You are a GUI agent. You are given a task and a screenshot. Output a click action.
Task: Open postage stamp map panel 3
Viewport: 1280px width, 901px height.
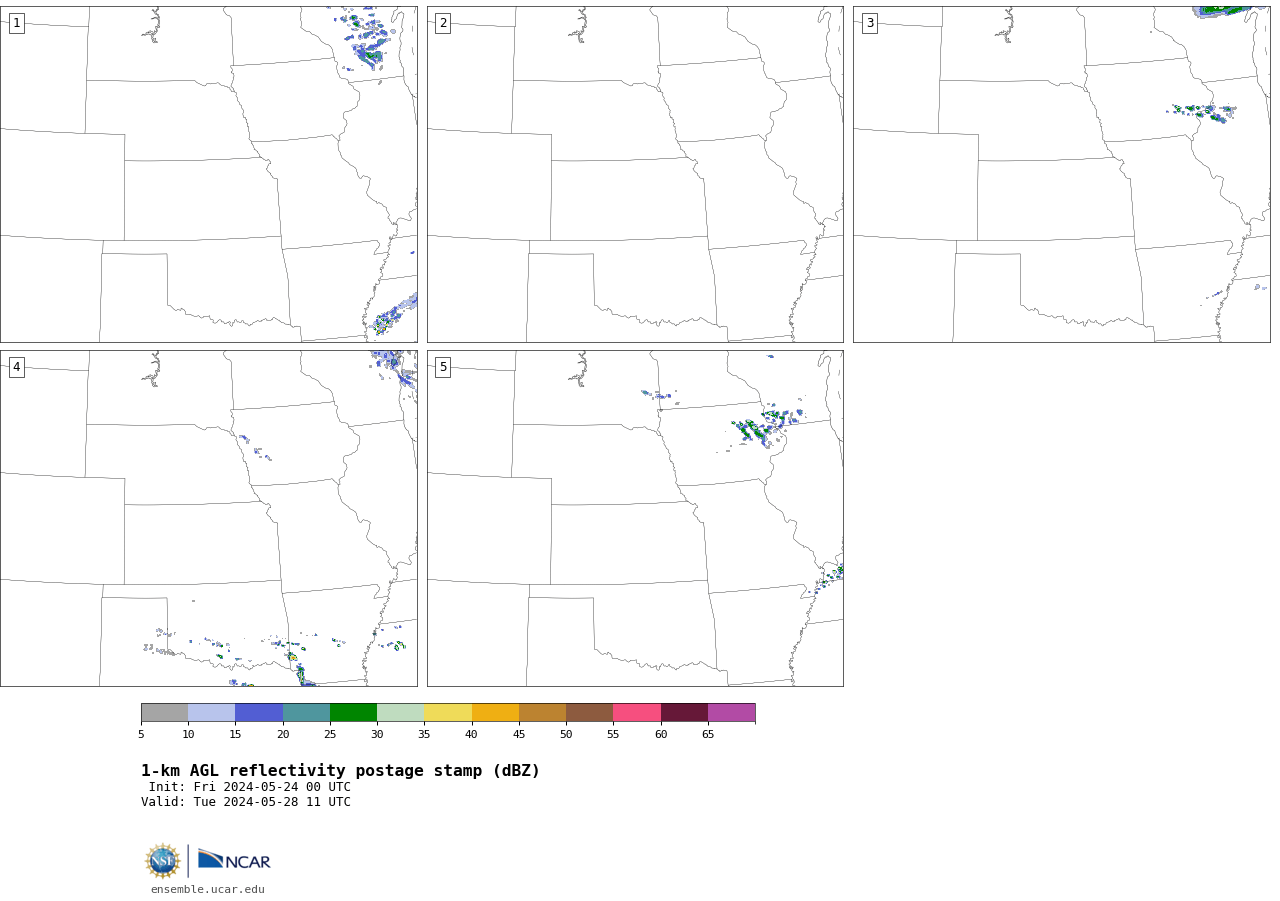coord(1061,174)
